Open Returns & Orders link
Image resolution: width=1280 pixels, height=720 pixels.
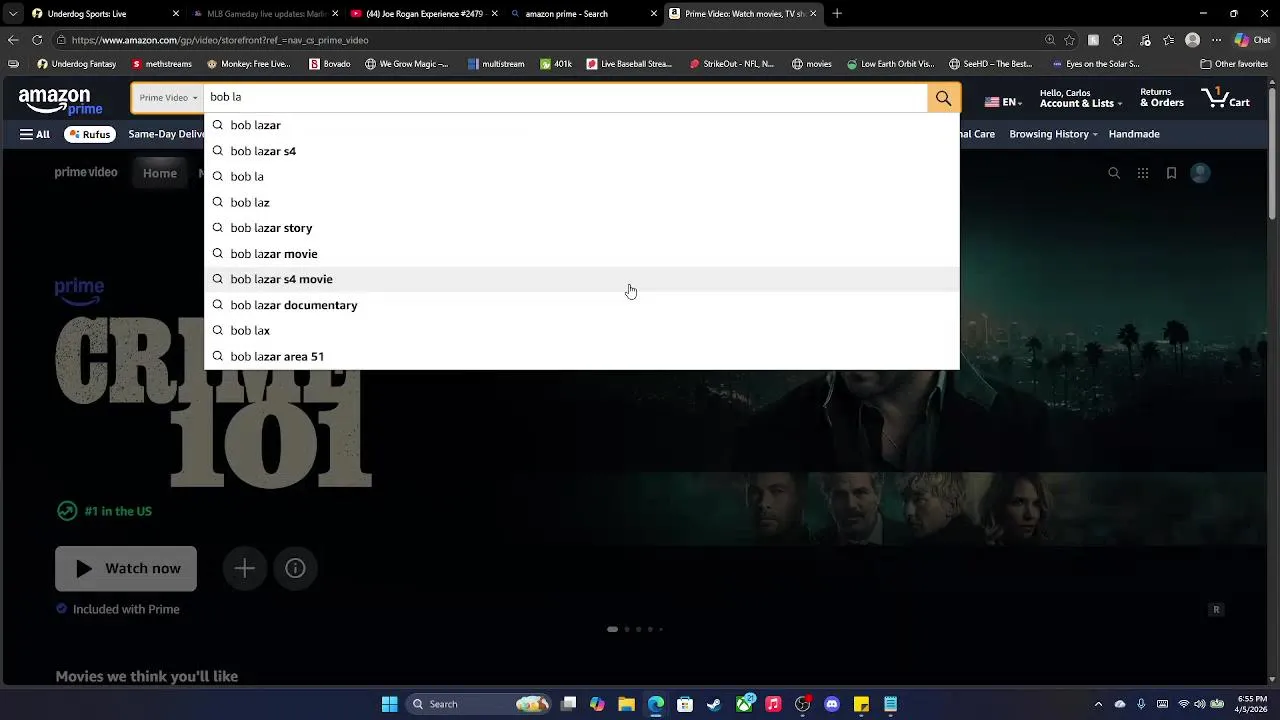[x=1162, y=98]
